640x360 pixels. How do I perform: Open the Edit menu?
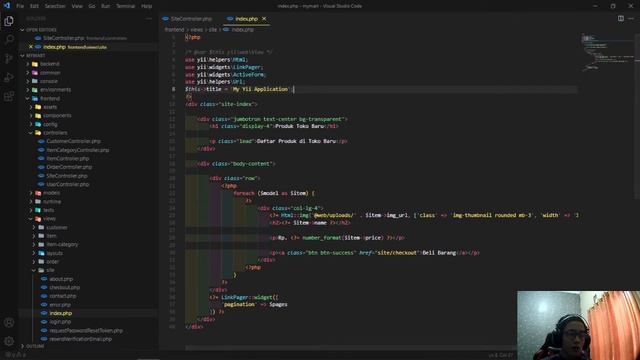[x=34, y=6]
